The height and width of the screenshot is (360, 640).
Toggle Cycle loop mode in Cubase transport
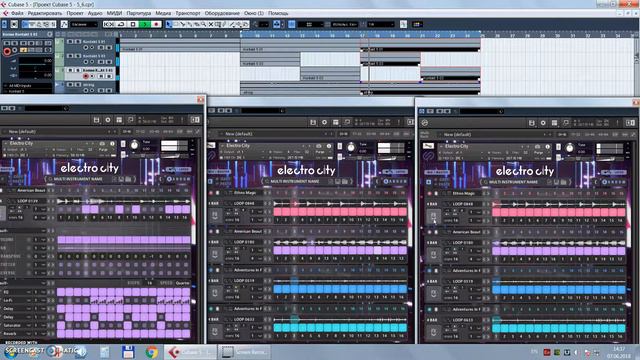coord(121,24)
